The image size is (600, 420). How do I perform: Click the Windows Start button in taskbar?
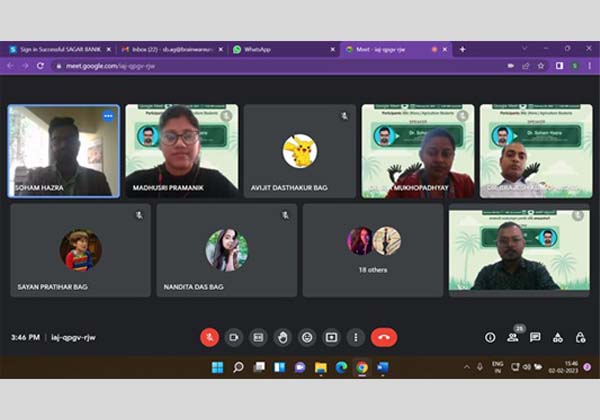pyautogui.click(x=217, y=367)
